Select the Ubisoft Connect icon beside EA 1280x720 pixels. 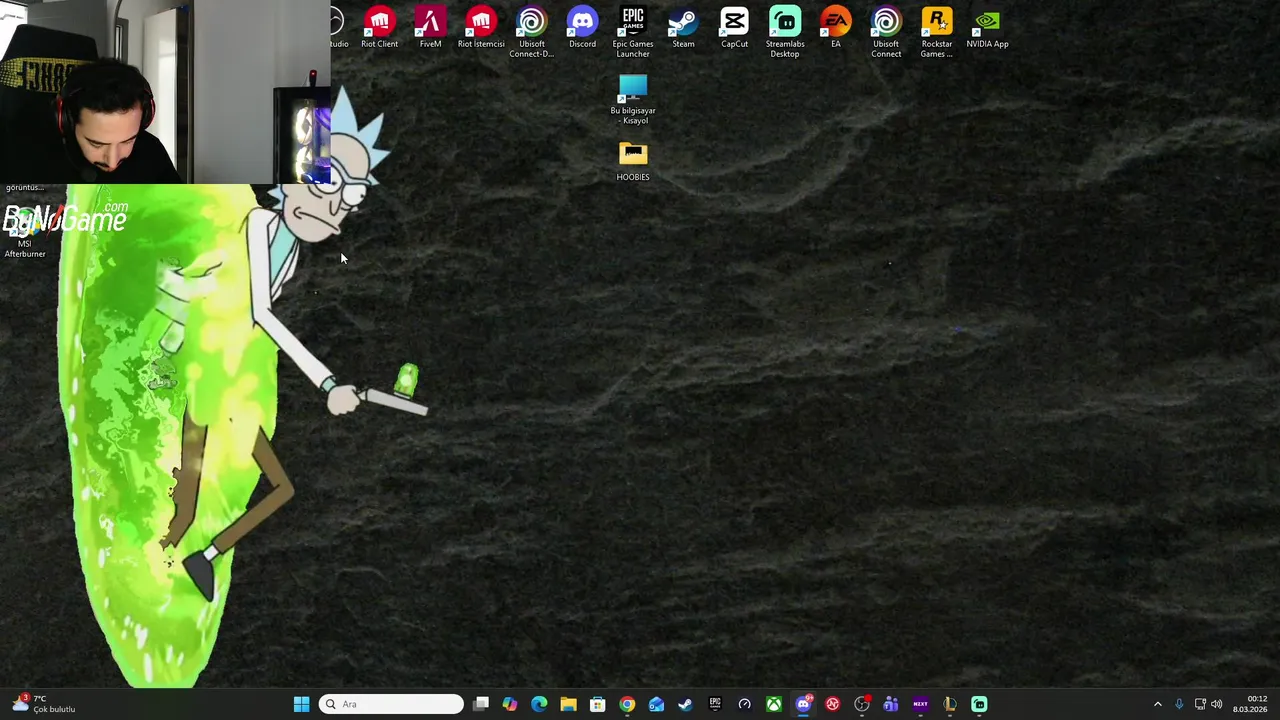pos(886,32)
